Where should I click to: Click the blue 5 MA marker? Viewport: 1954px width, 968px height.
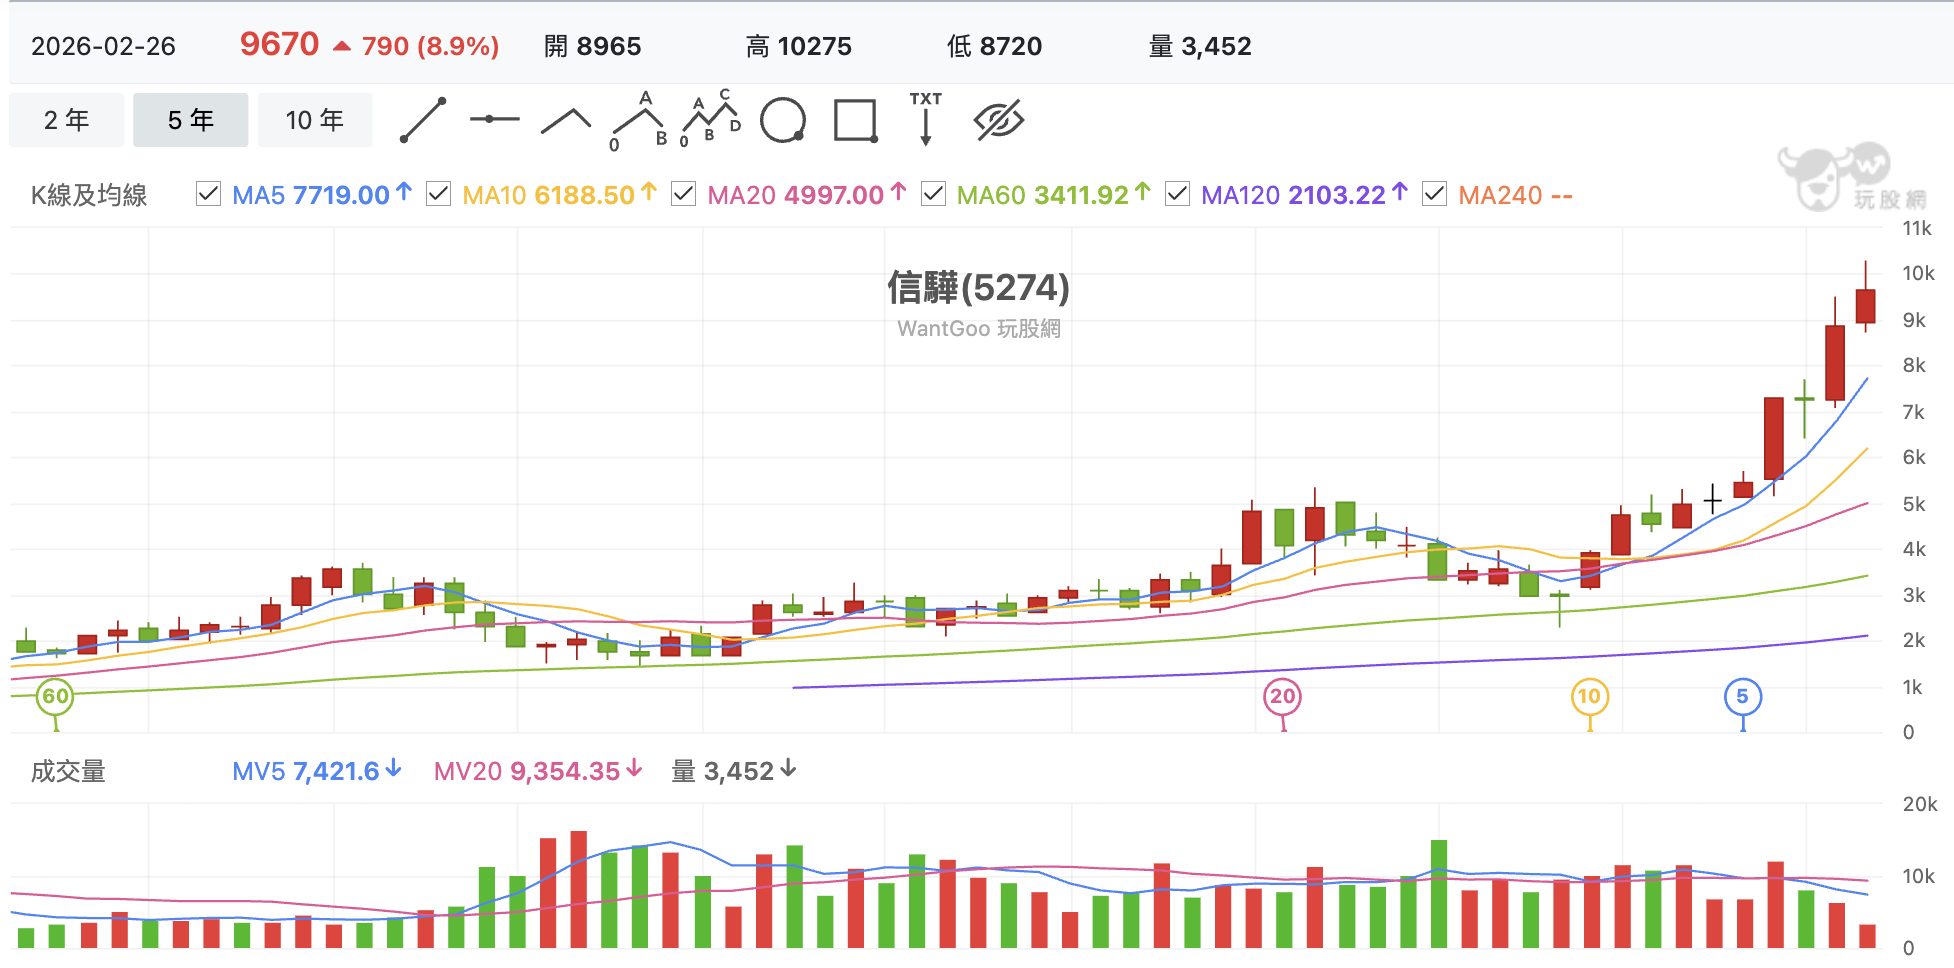1743,697
